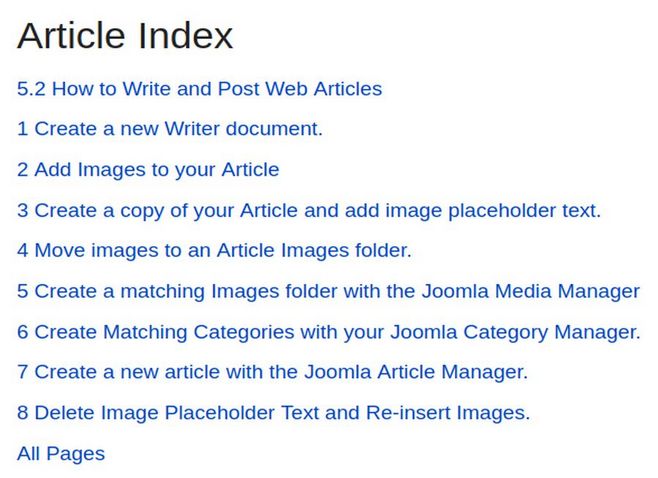Select the matching Images folder index entry
This screenshot has width=658, height=478.
point(328,291)
